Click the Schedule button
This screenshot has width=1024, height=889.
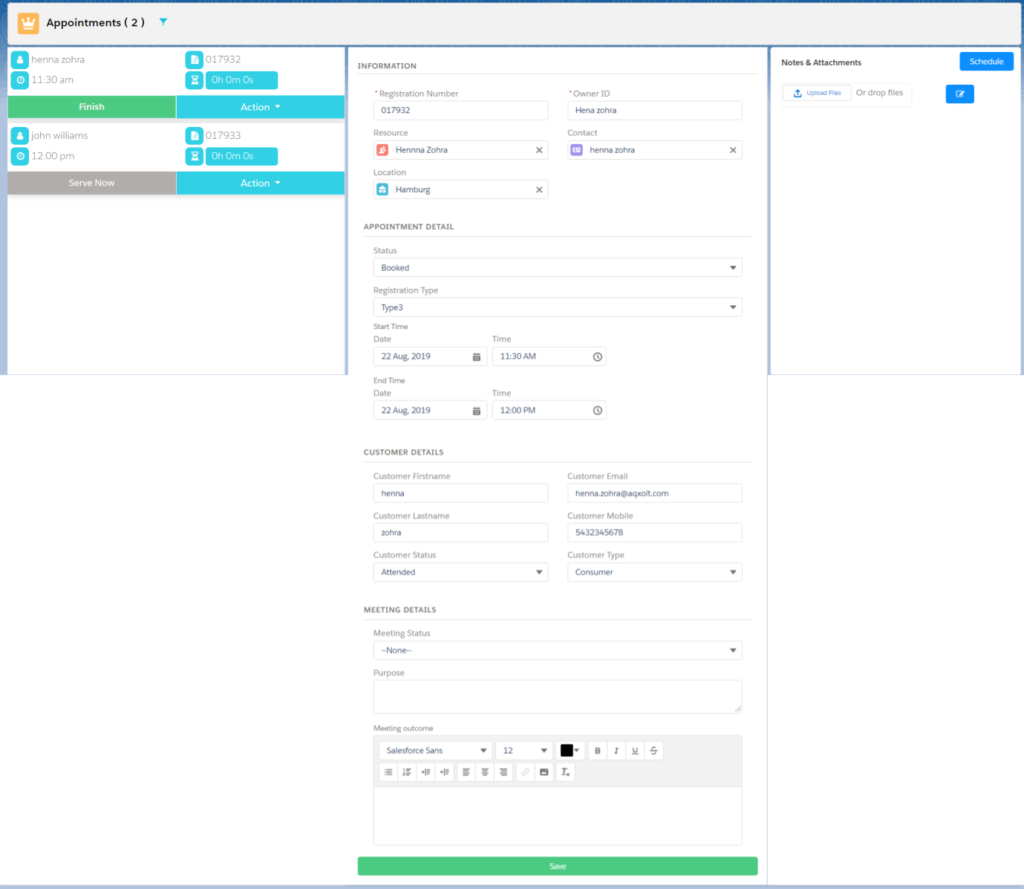(x=986, y=62)
